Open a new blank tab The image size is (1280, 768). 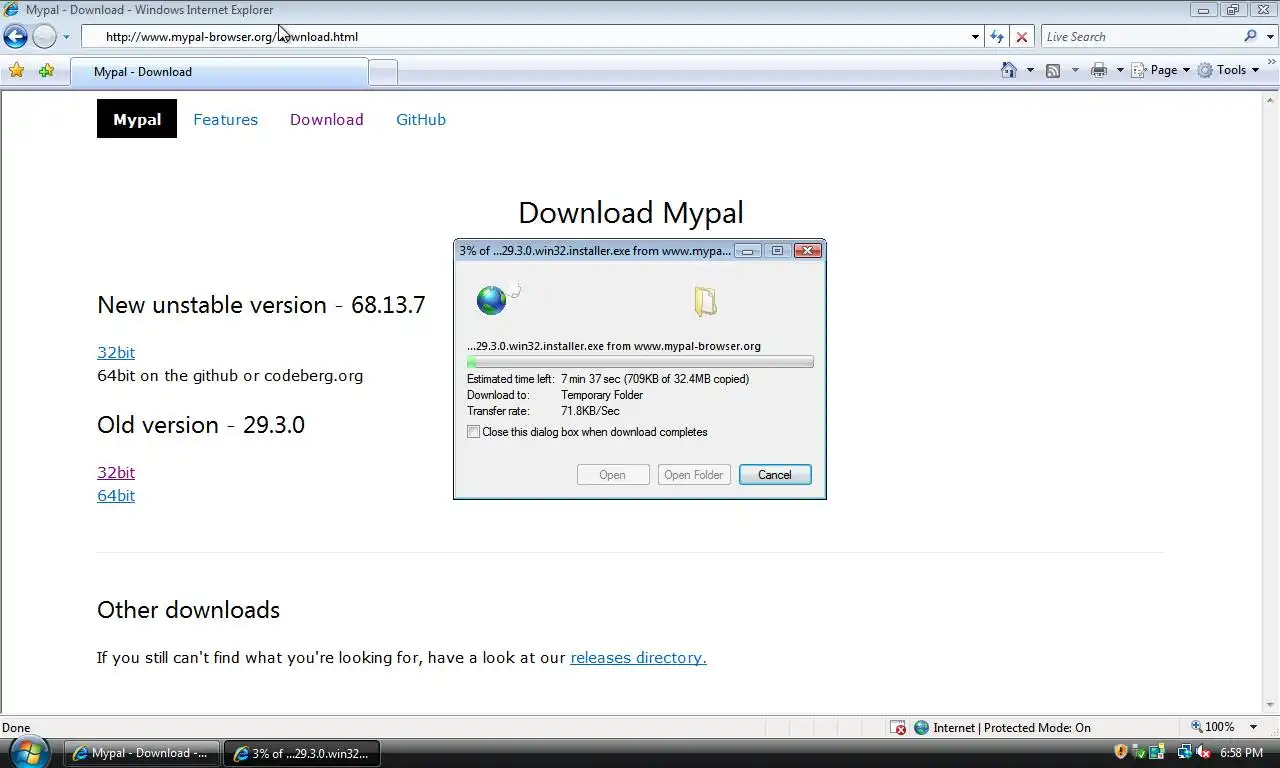tap(383, 72)
